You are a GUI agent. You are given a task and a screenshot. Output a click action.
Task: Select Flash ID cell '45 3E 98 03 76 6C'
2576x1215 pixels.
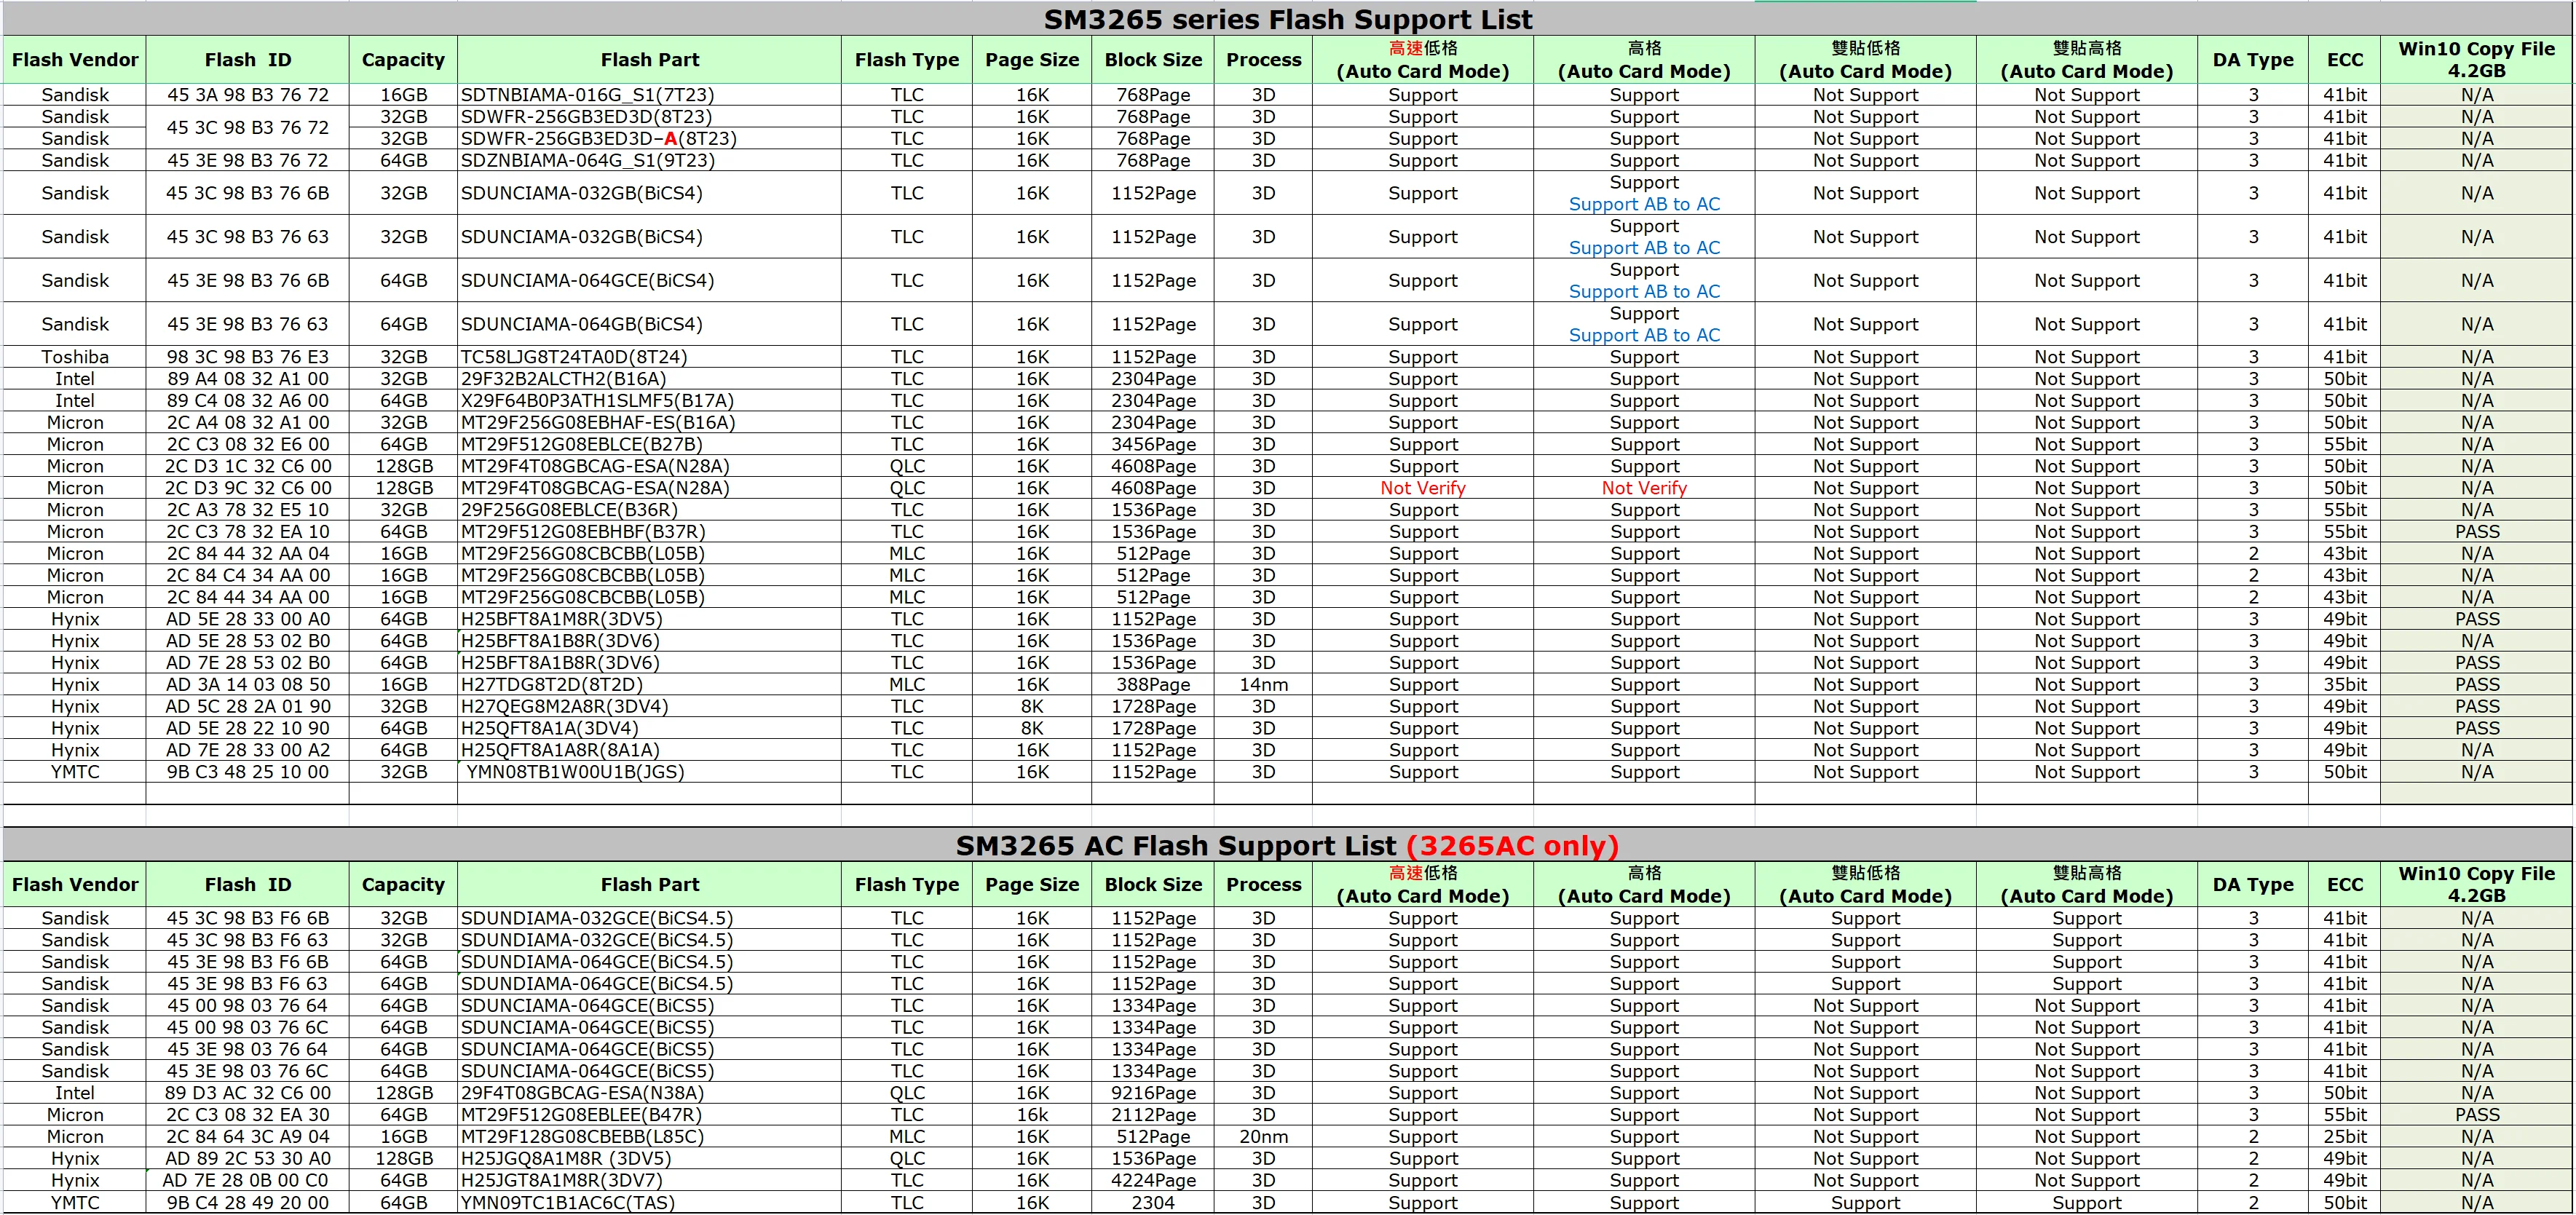pos(248,1072)
